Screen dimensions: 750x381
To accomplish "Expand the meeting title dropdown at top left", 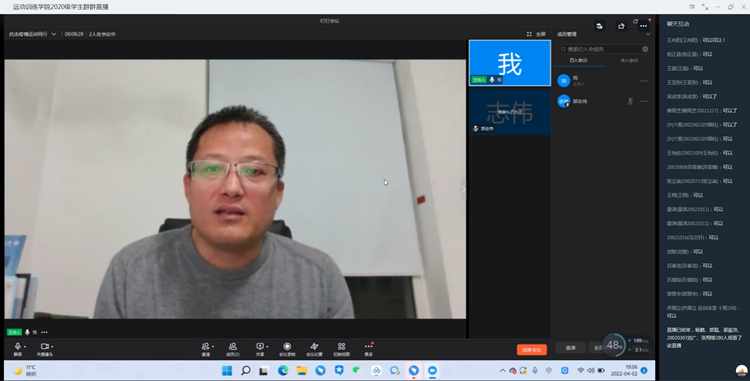I will coord(54,34).
